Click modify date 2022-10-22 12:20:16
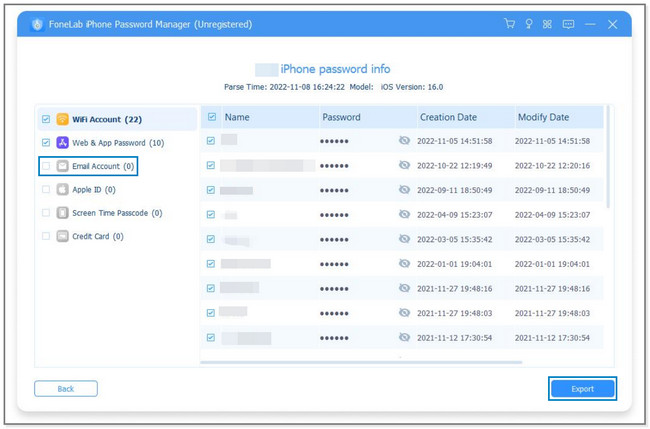This screenshot has width=650, height=429. tap(552, 165)
